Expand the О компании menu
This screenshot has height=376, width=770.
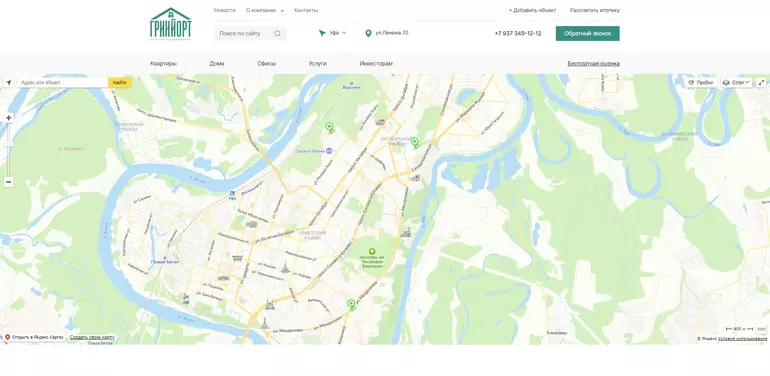pyautogui.click(x=265, y=10)
